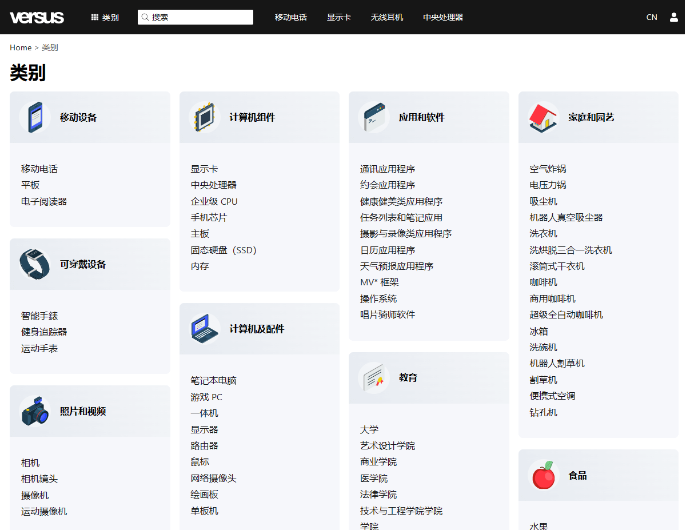Open the 可穿戴设备 category heading

tap(83, 264)
